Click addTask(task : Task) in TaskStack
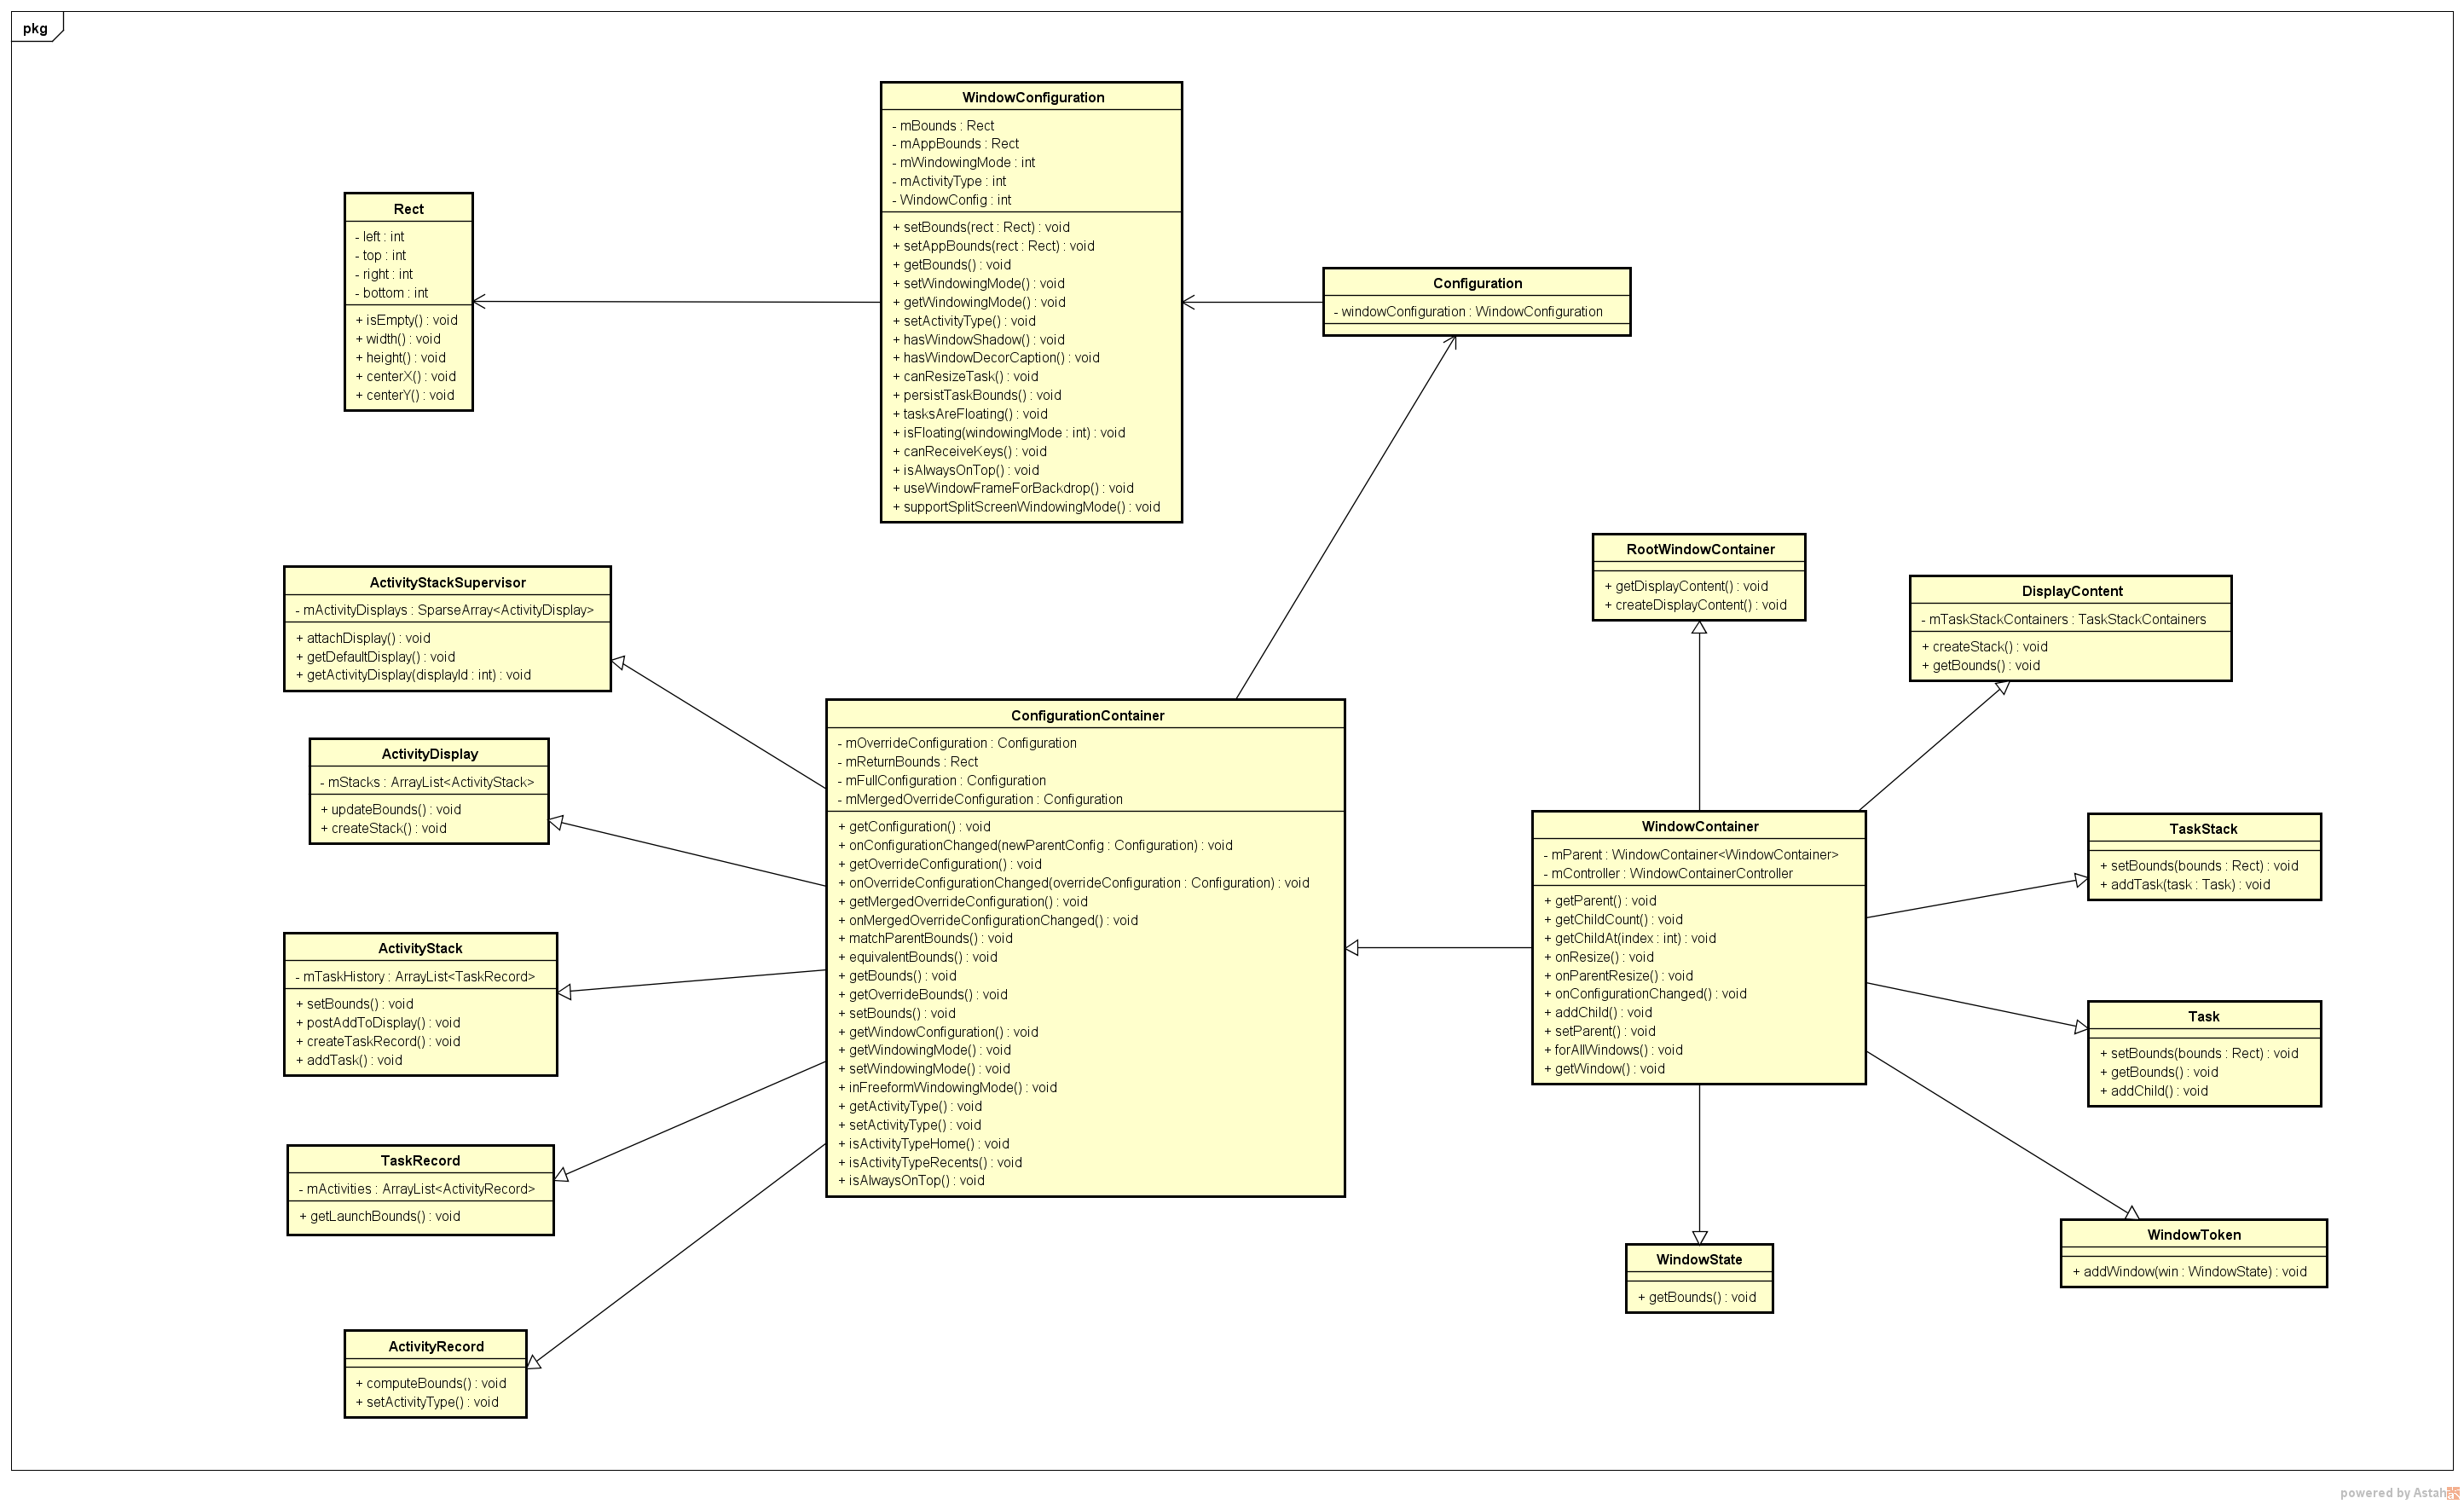 (2185, 884)
